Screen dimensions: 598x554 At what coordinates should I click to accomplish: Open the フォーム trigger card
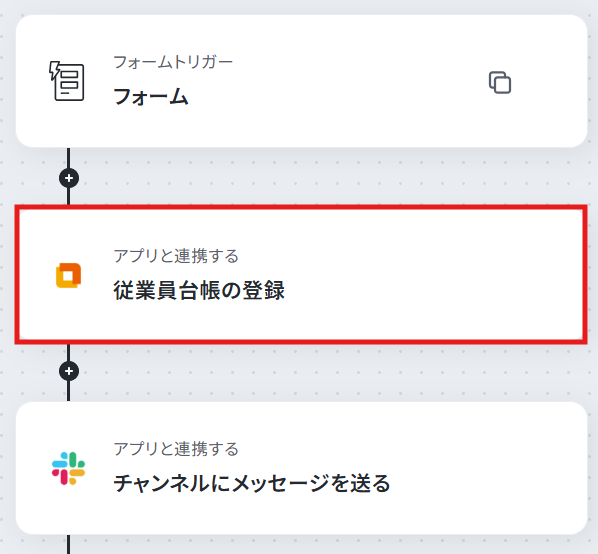point(301,81)
